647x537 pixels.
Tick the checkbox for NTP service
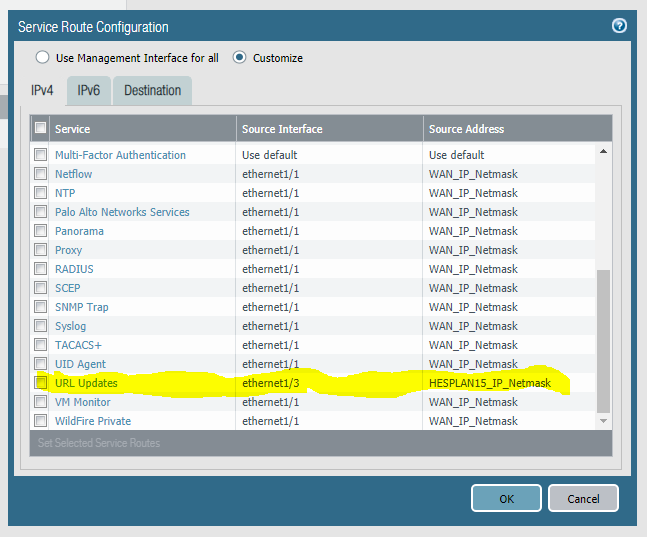coord(40,193)
